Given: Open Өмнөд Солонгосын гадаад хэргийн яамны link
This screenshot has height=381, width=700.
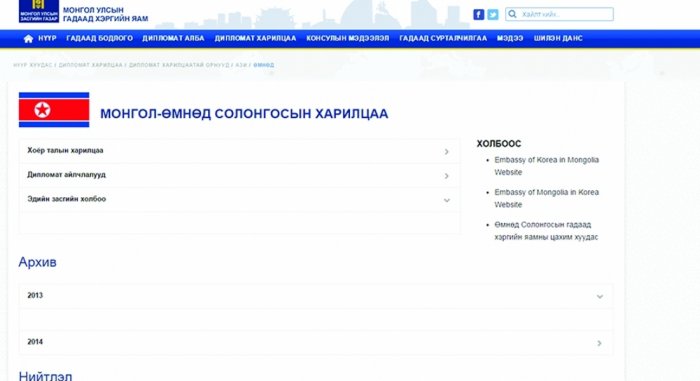Looking at the screenshot, I should click(x=546, y=231).
